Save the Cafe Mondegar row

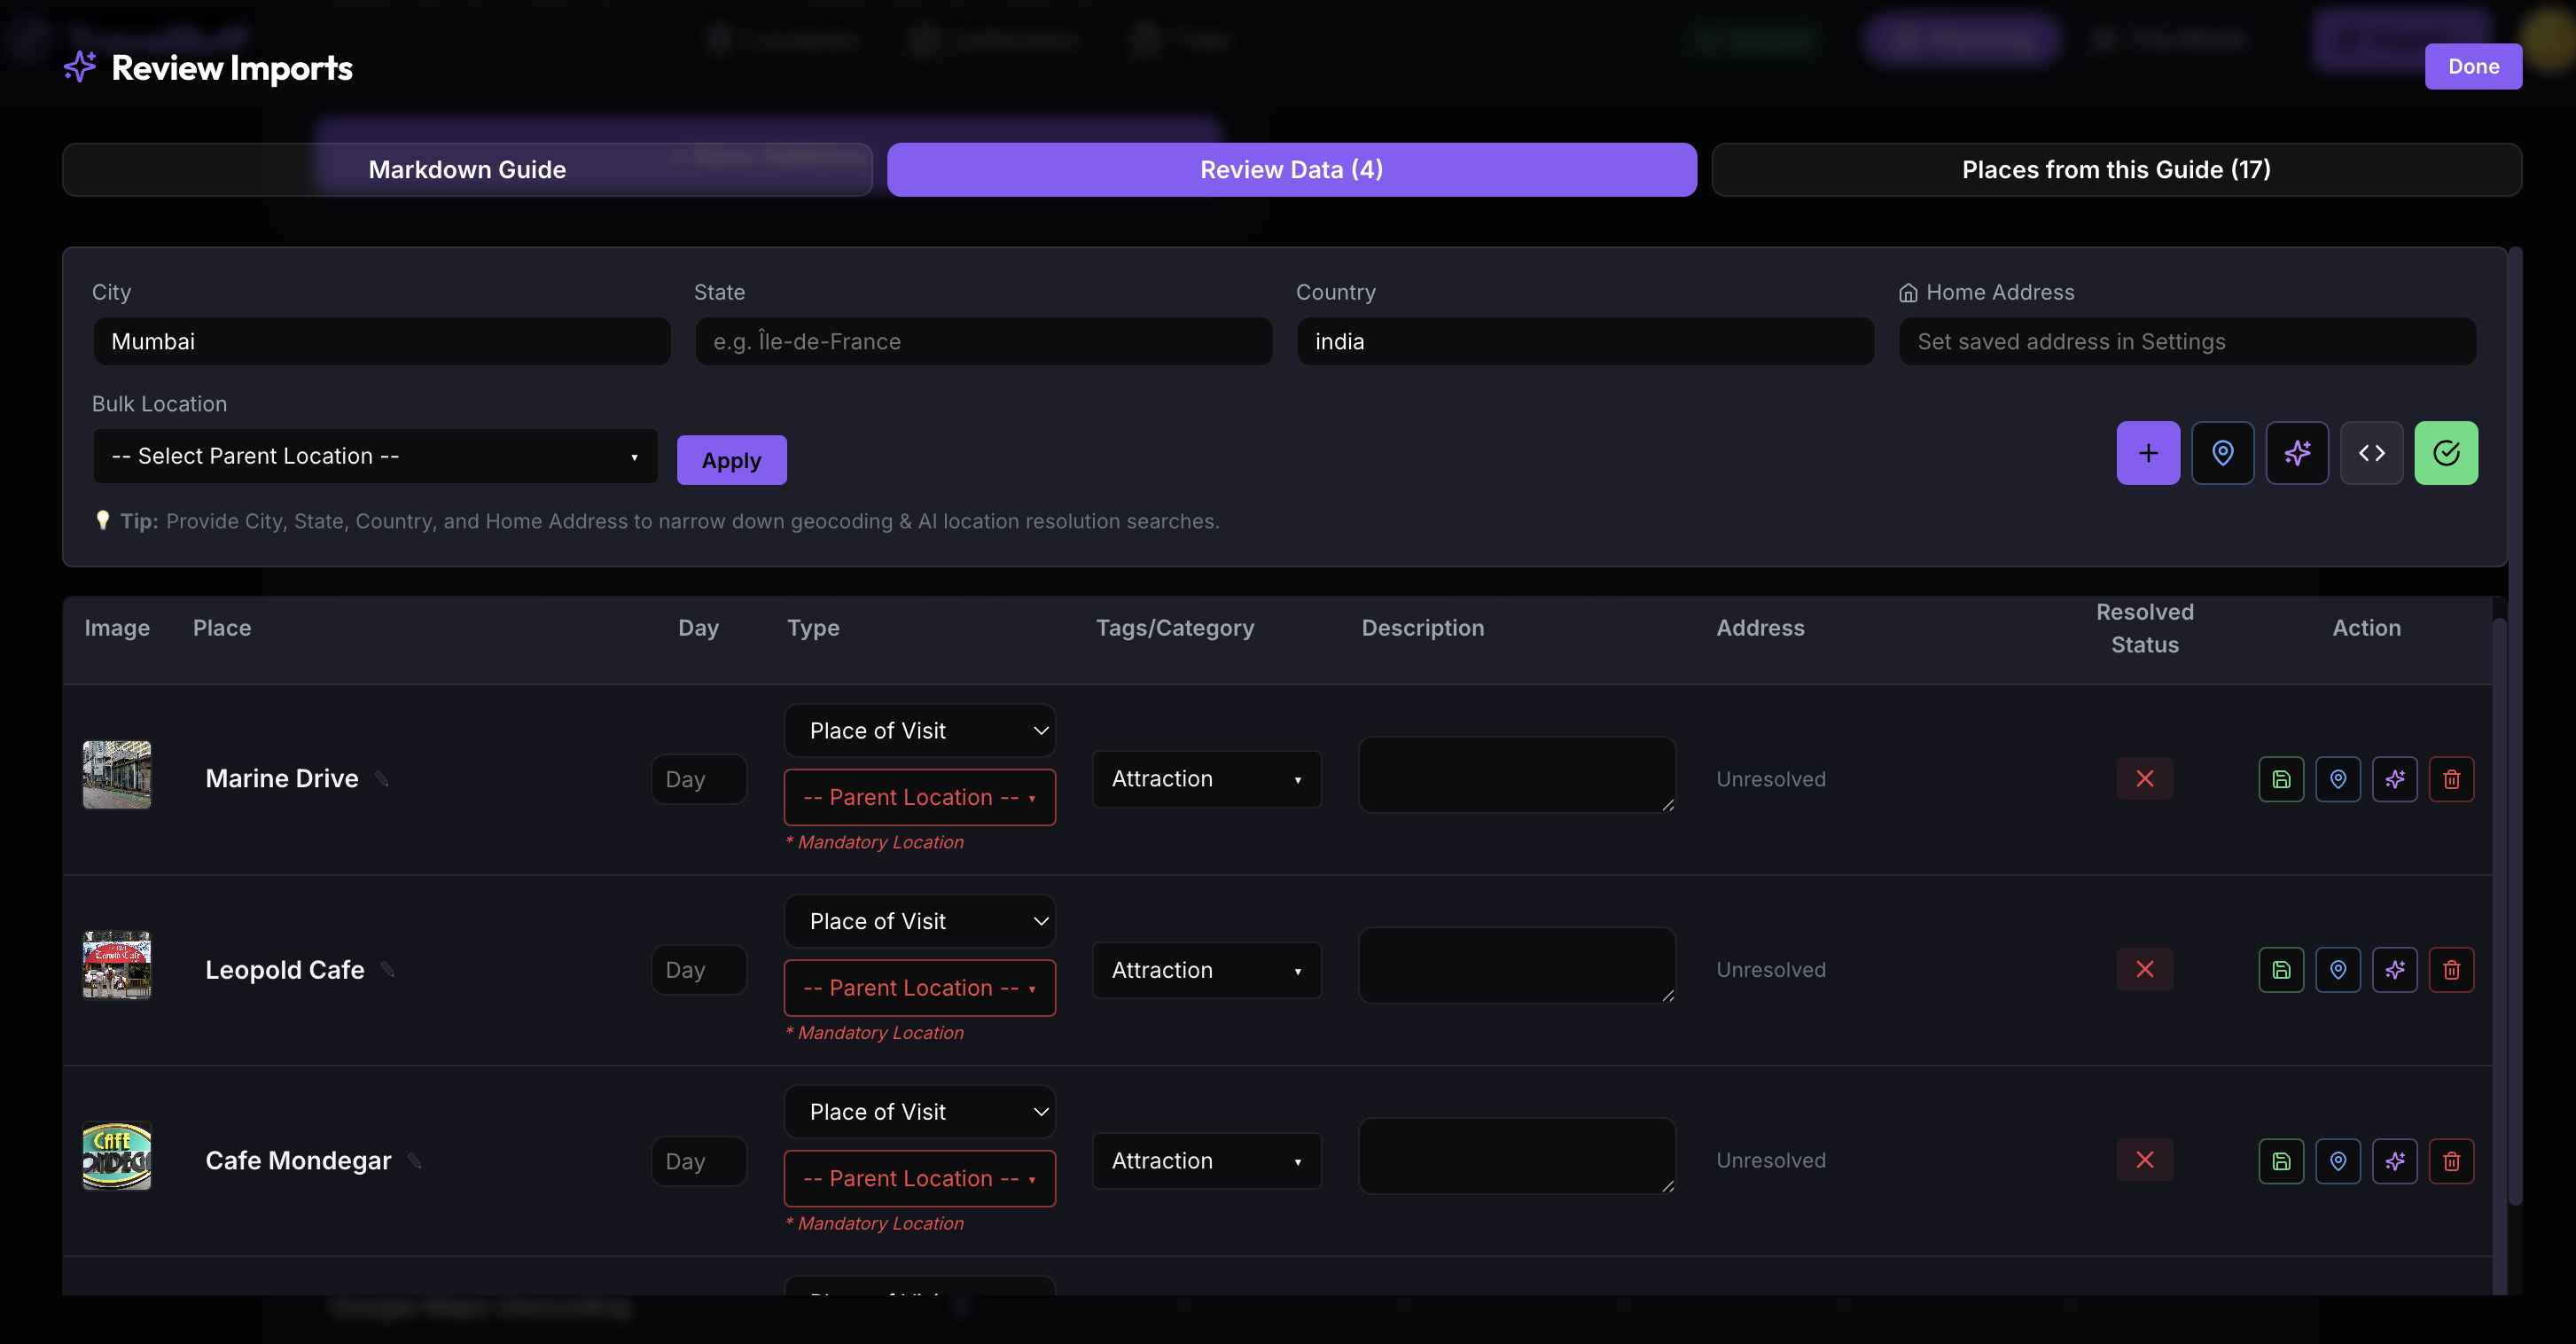(x=2281, y=1161)
